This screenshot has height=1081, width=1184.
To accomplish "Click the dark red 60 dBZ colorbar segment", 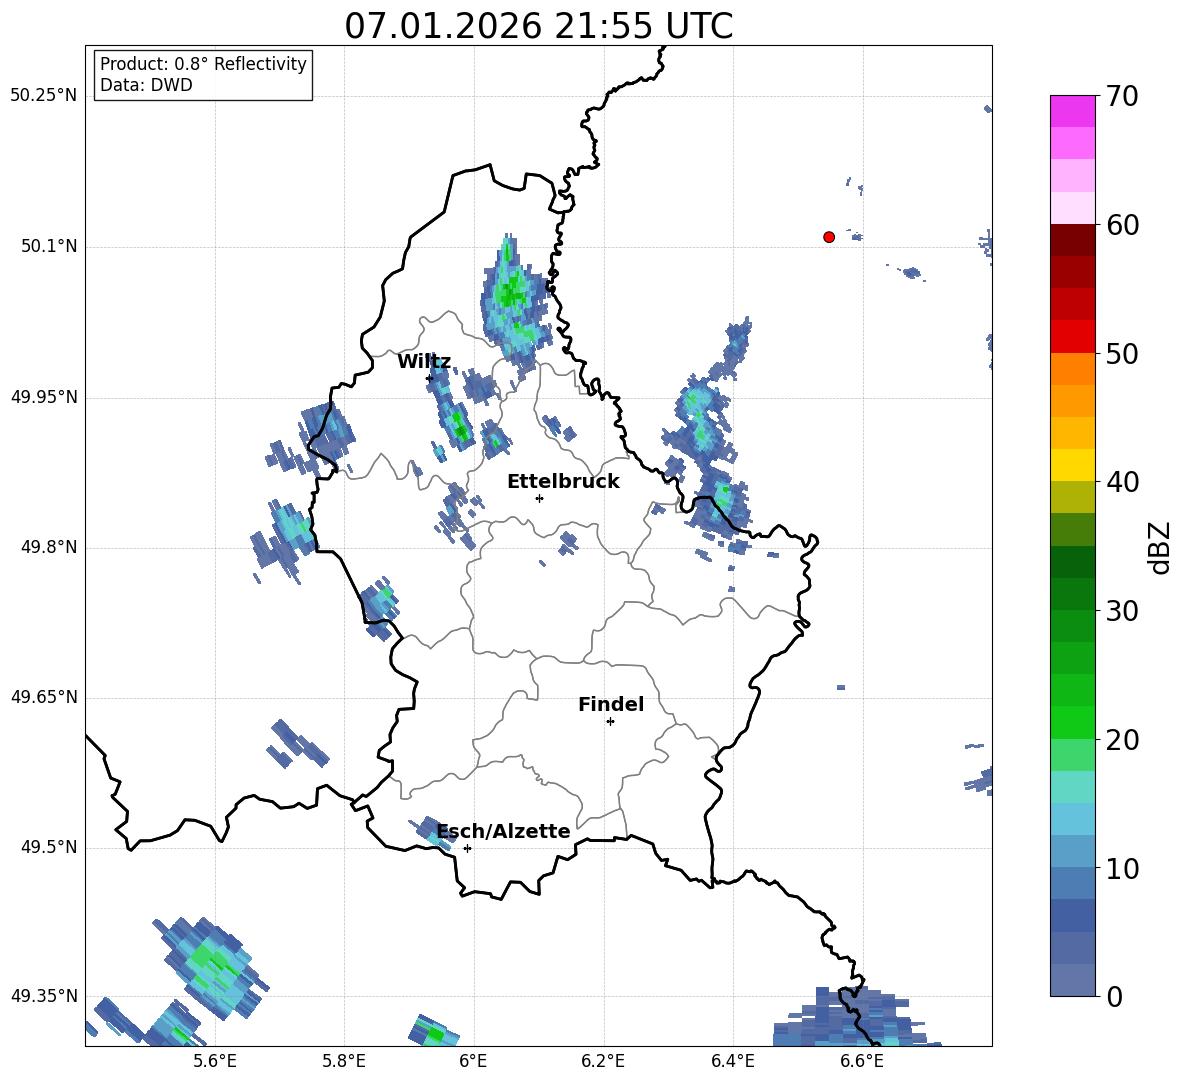I will [x=1072, y=239].
